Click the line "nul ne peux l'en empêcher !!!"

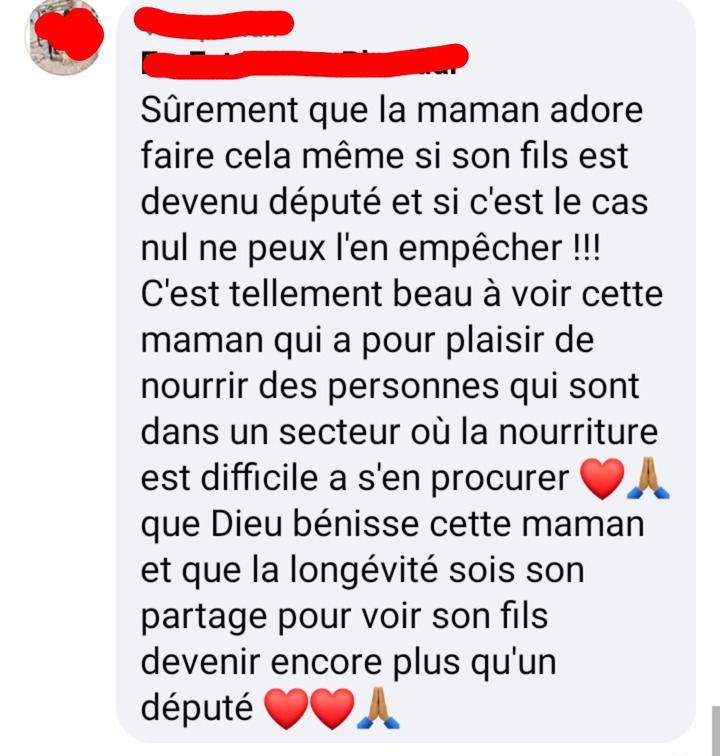[371, 248]
